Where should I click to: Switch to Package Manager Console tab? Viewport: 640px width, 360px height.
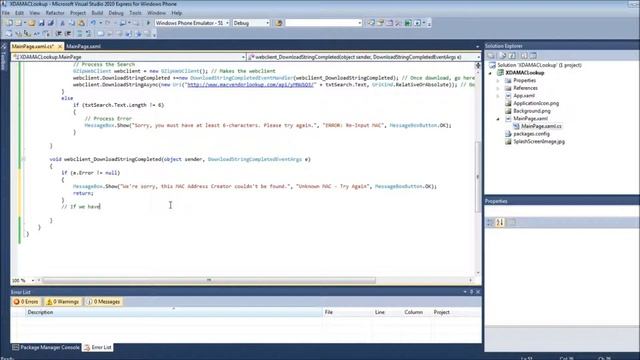click(x=46, y=347)
